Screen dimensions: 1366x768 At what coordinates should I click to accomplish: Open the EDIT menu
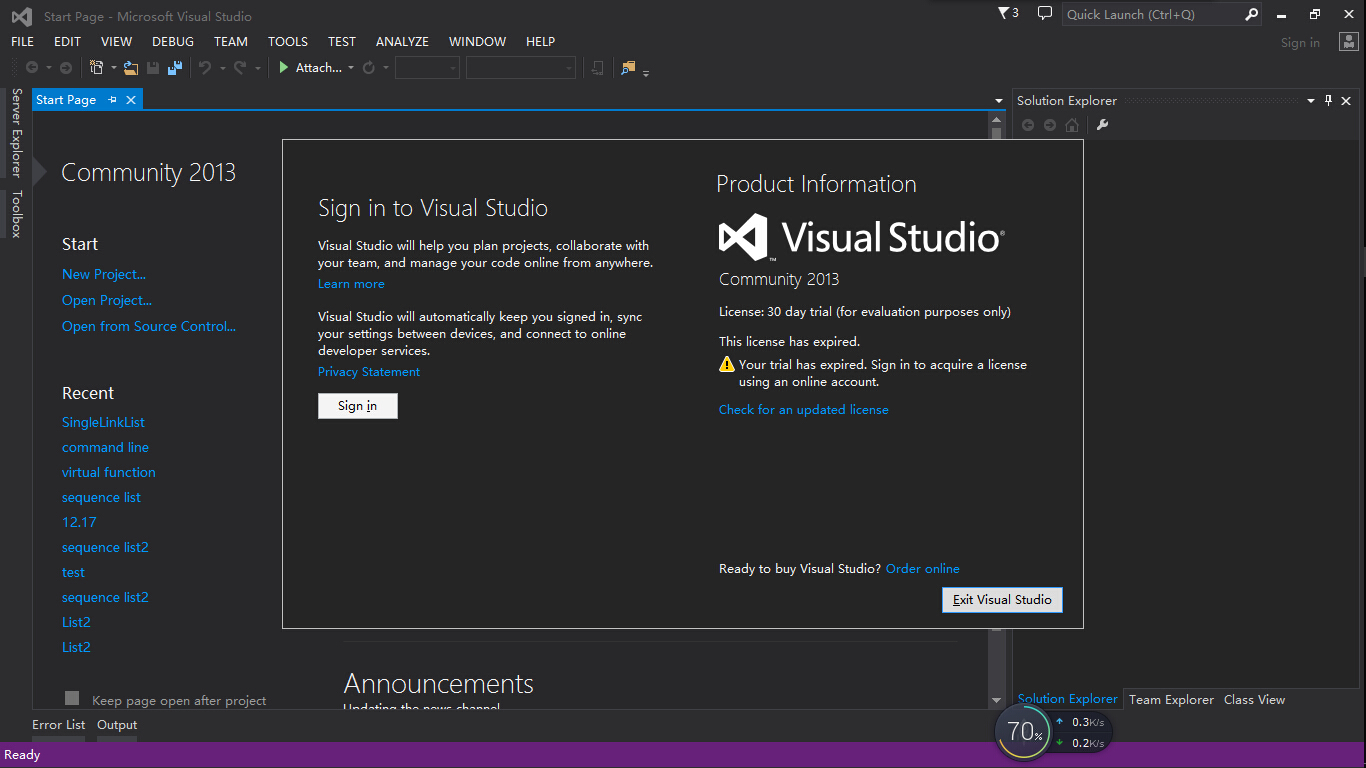coord(67,42)
